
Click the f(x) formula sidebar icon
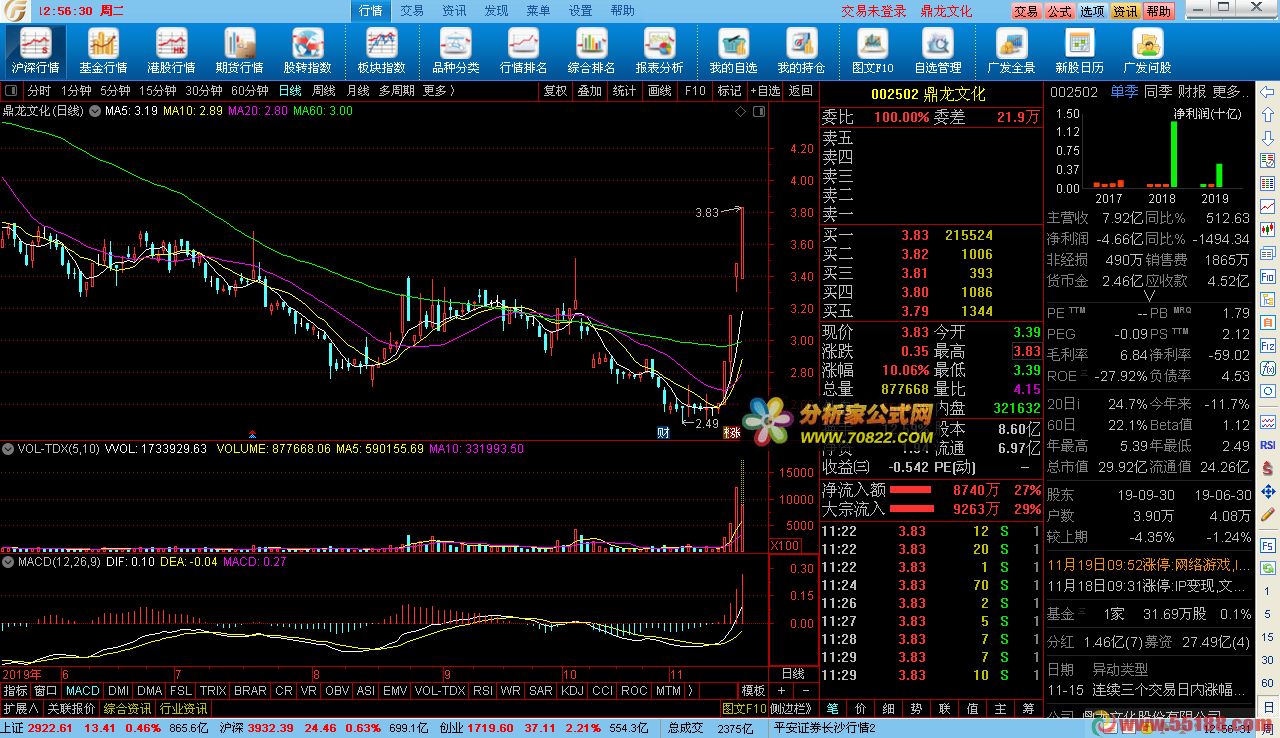(x=1267, y=368)
